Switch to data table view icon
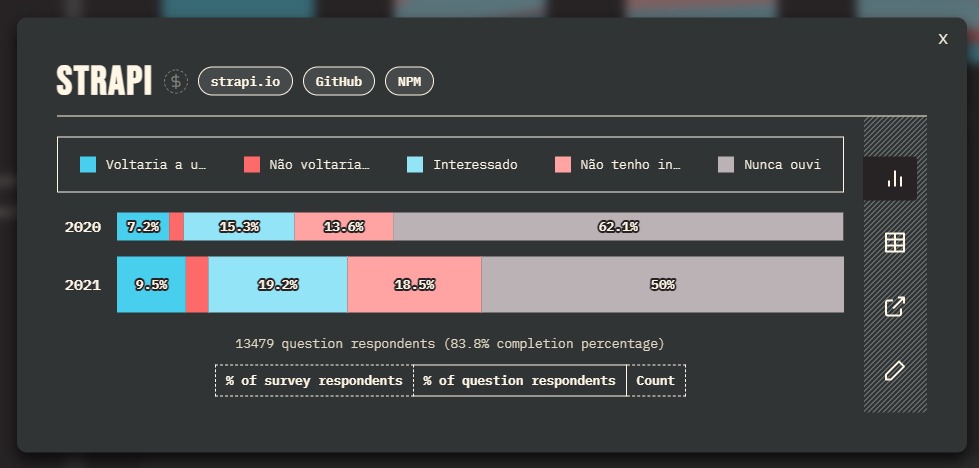 [x=895, y=242]
